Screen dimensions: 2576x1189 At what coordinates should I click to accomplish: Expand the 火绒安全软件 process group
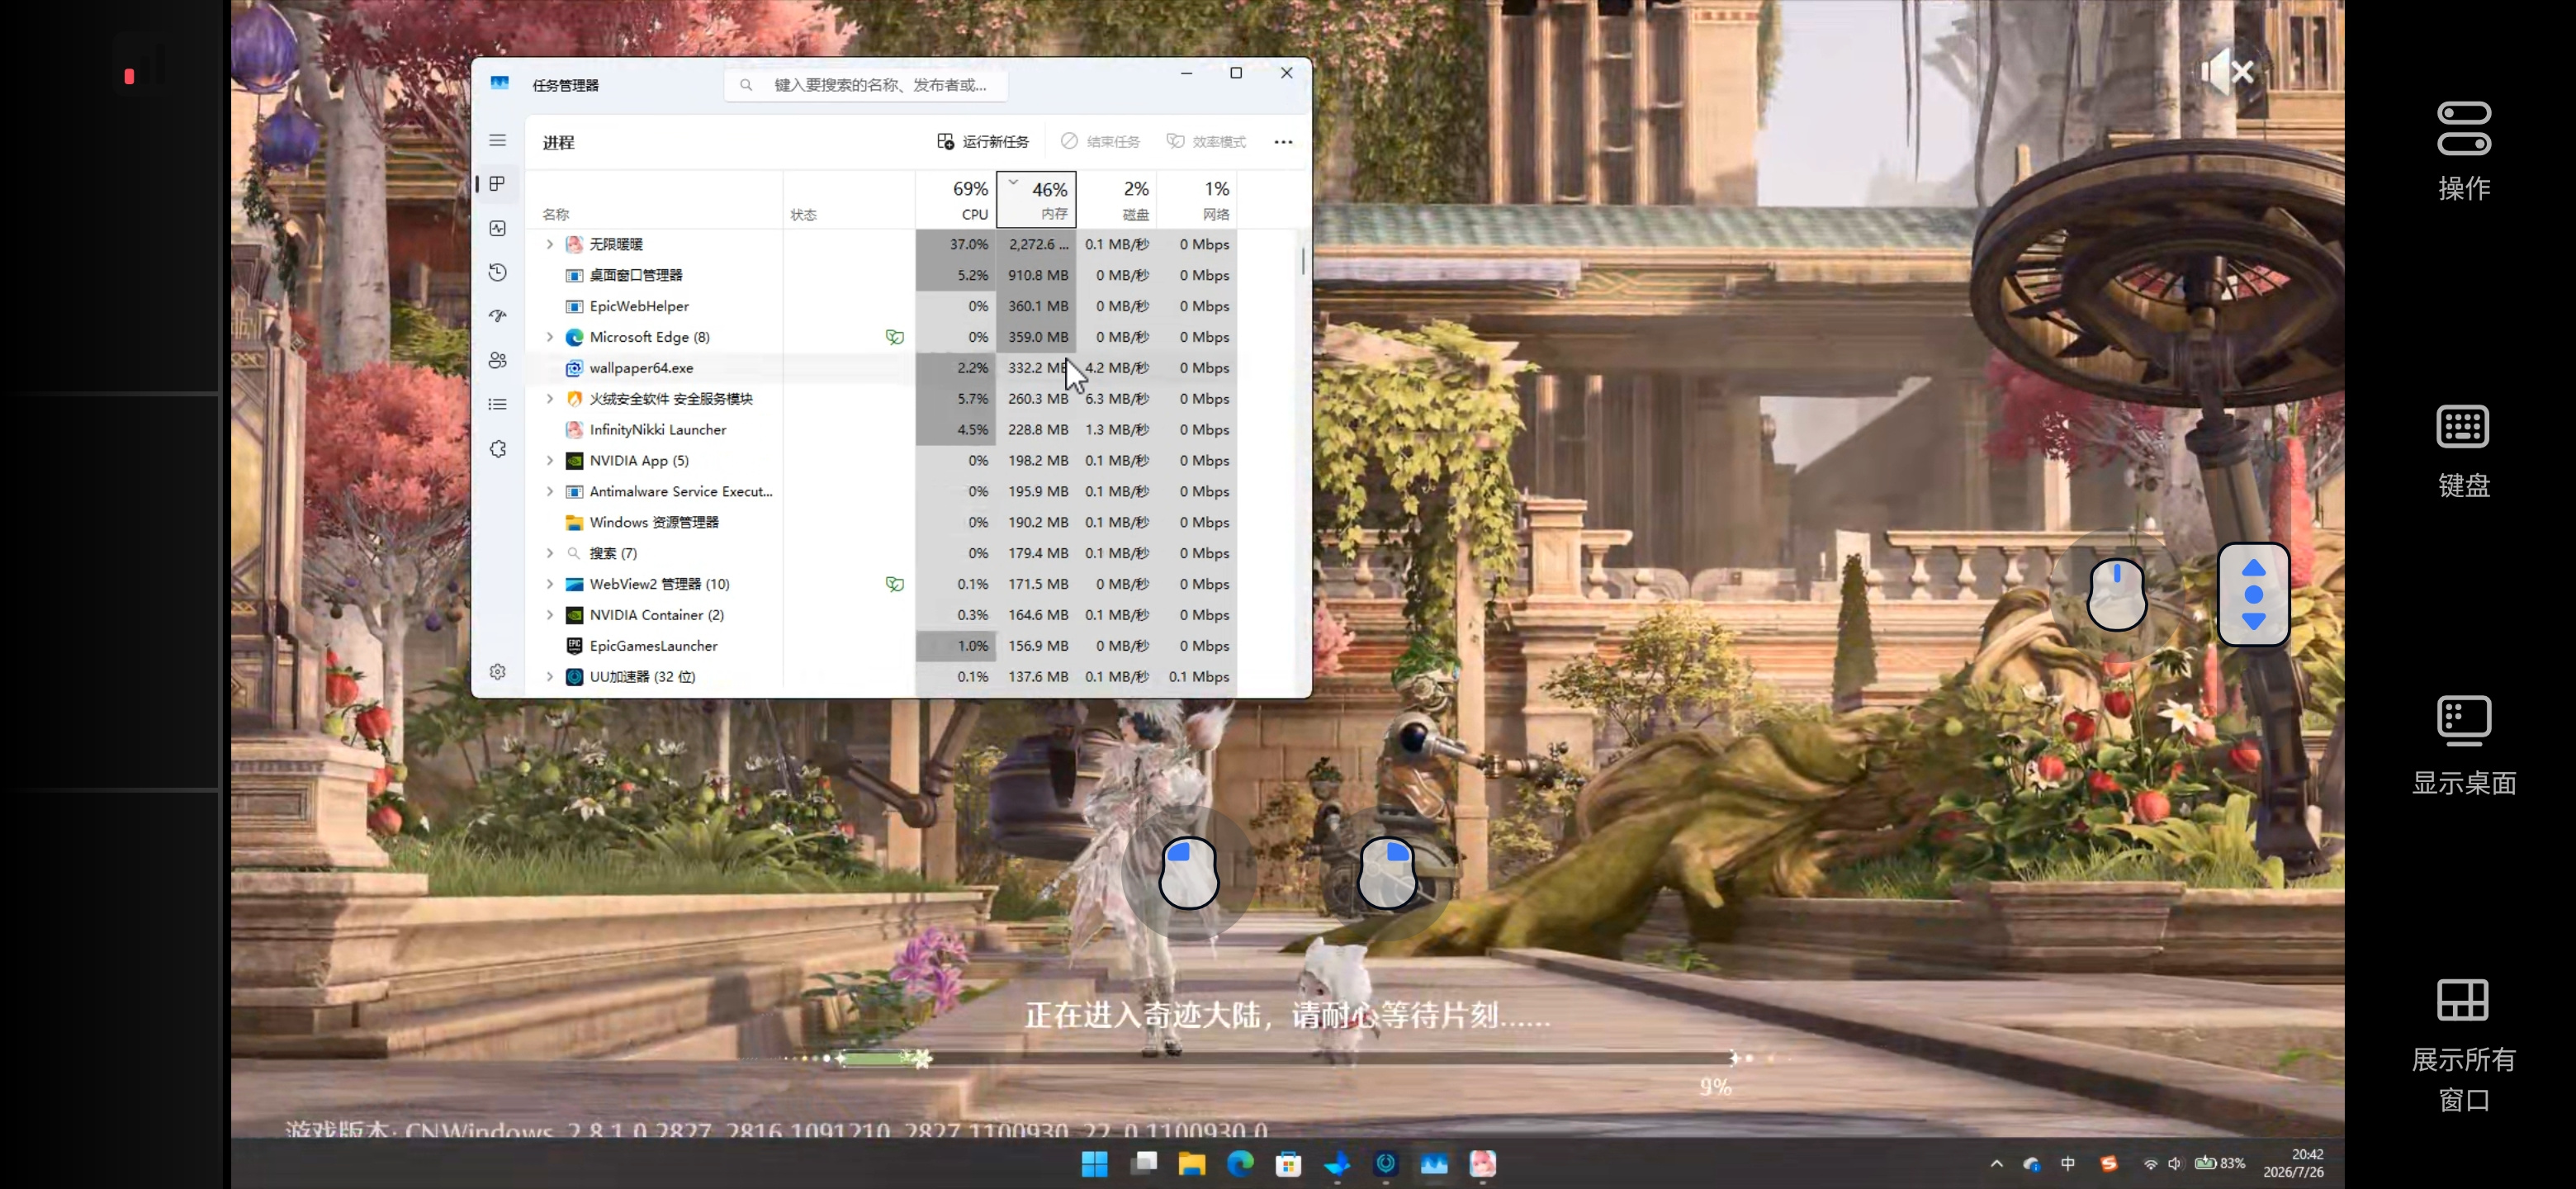point(549,399)
